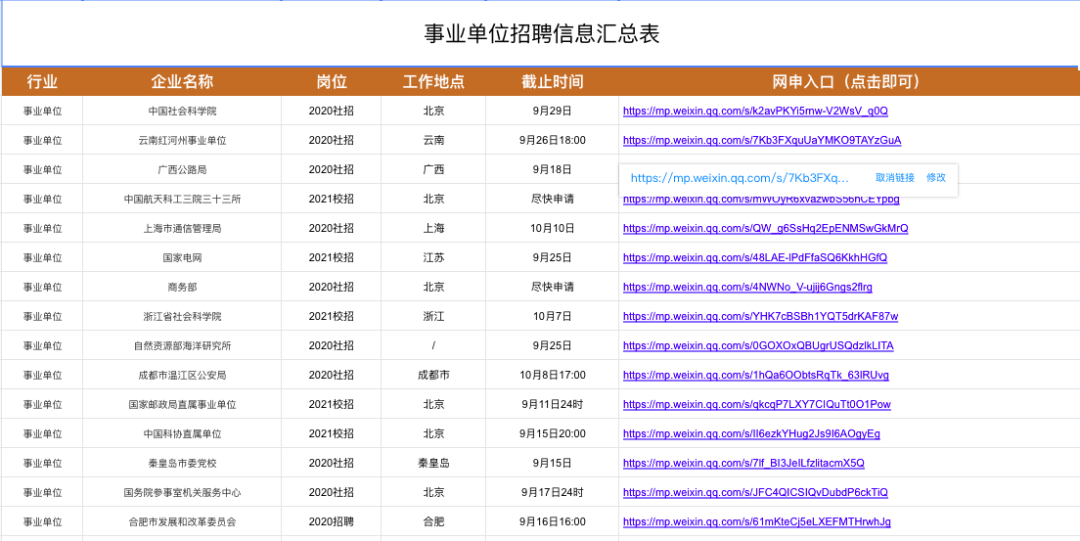Image resolution: width=1080 pixels, height=541 pixels.
Task: Select the 9月18日 deadline cell
Action: coord(552,170)
